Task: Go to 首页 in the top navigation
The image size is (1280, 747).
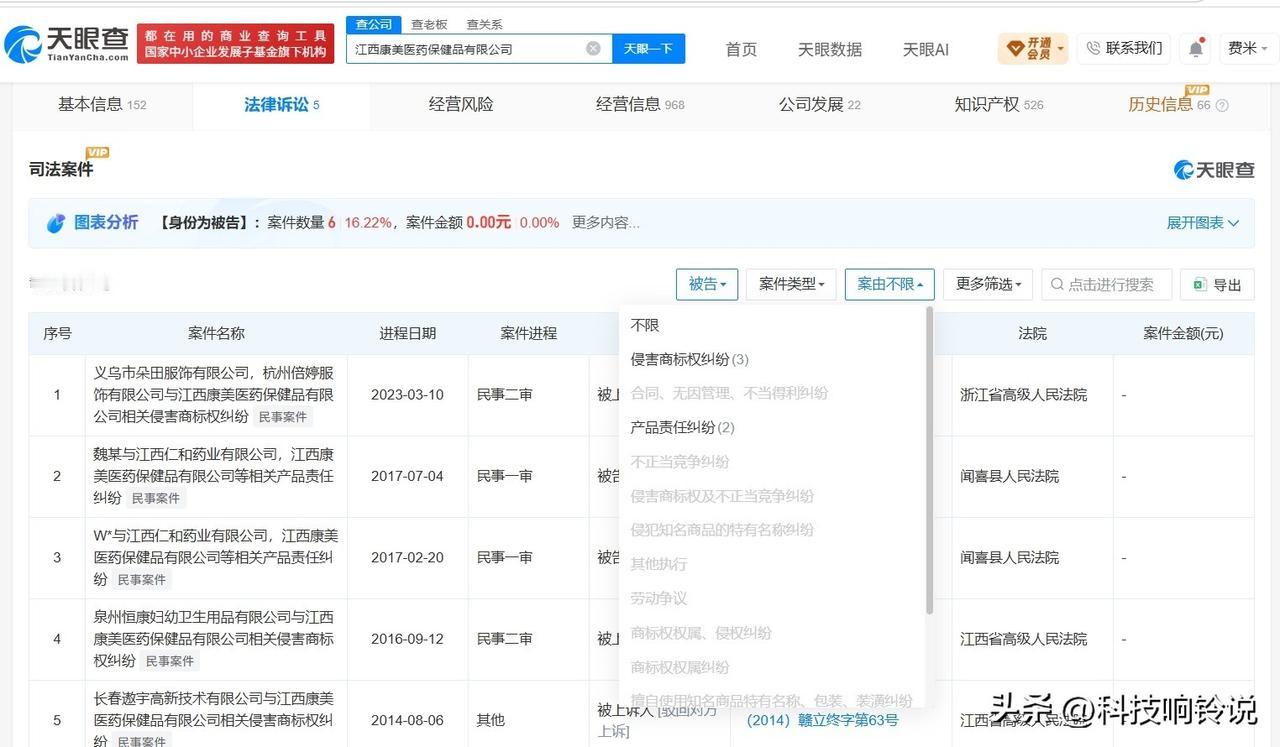Action: click(x=741, y=49)
